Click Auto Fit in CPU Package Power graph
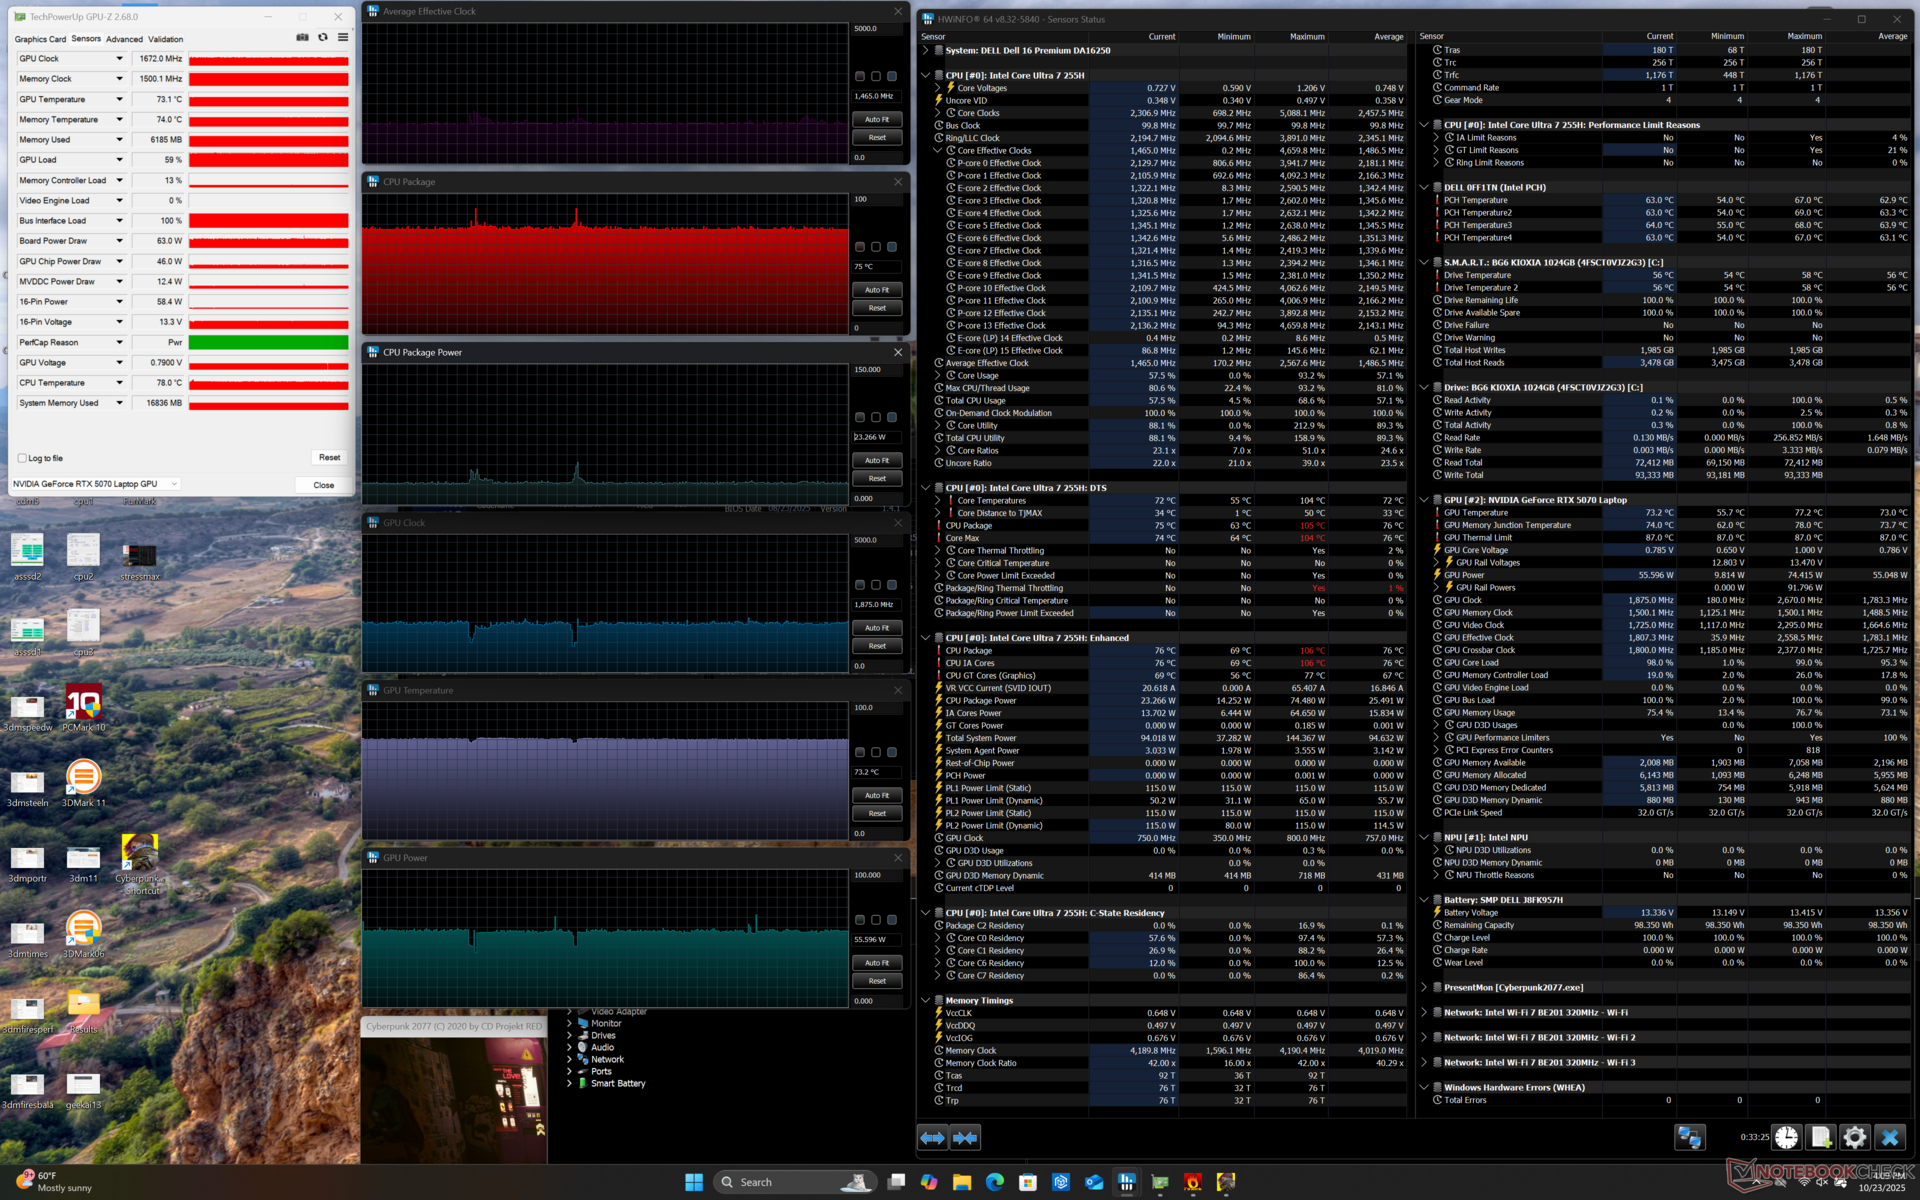The width and height of the screenshot is (1920, 1200). point(877,460)
